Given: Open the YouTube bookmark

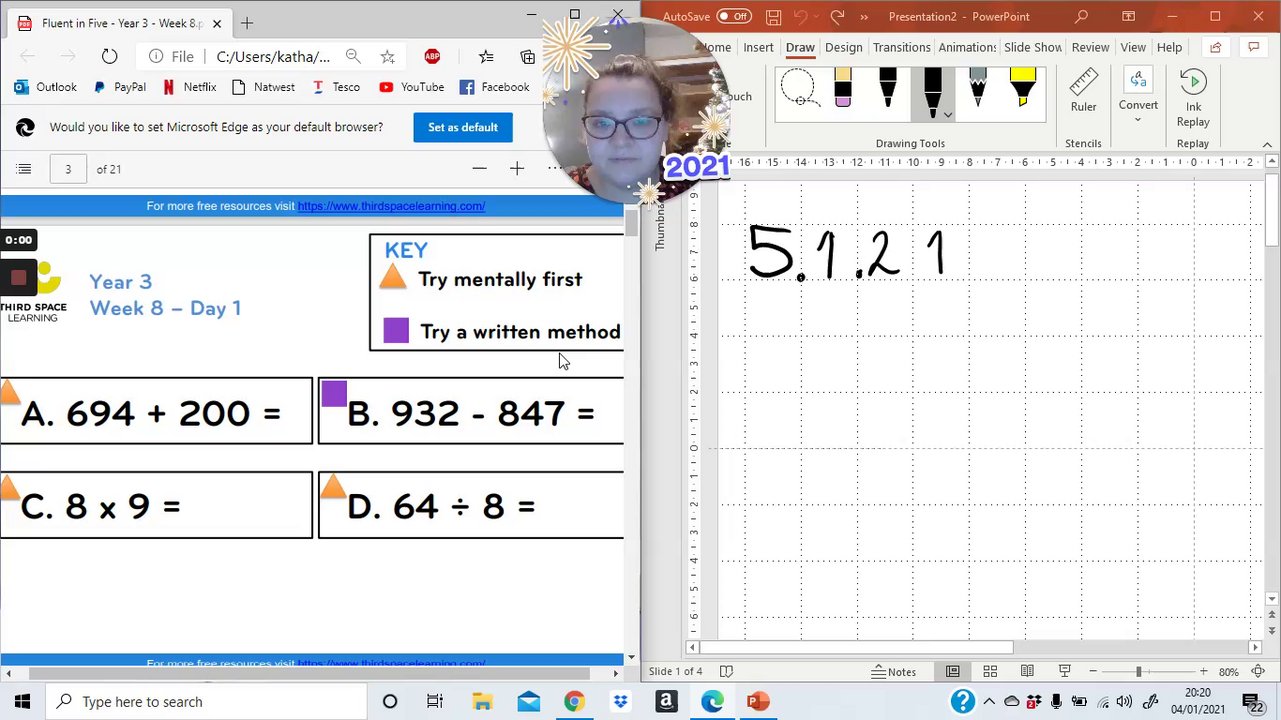Looking at the screenshot, I should [411, 87].
